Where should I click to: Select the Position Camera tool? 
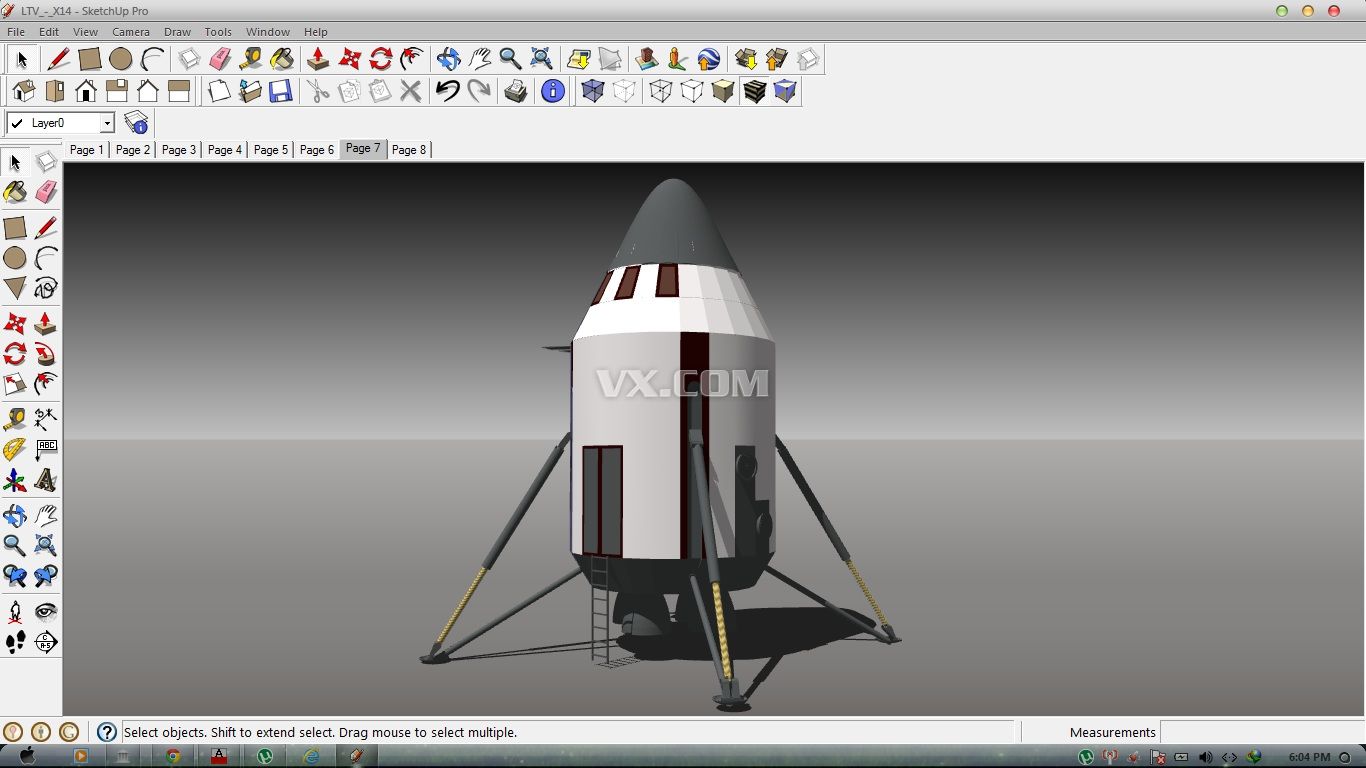tap(15, 611)
